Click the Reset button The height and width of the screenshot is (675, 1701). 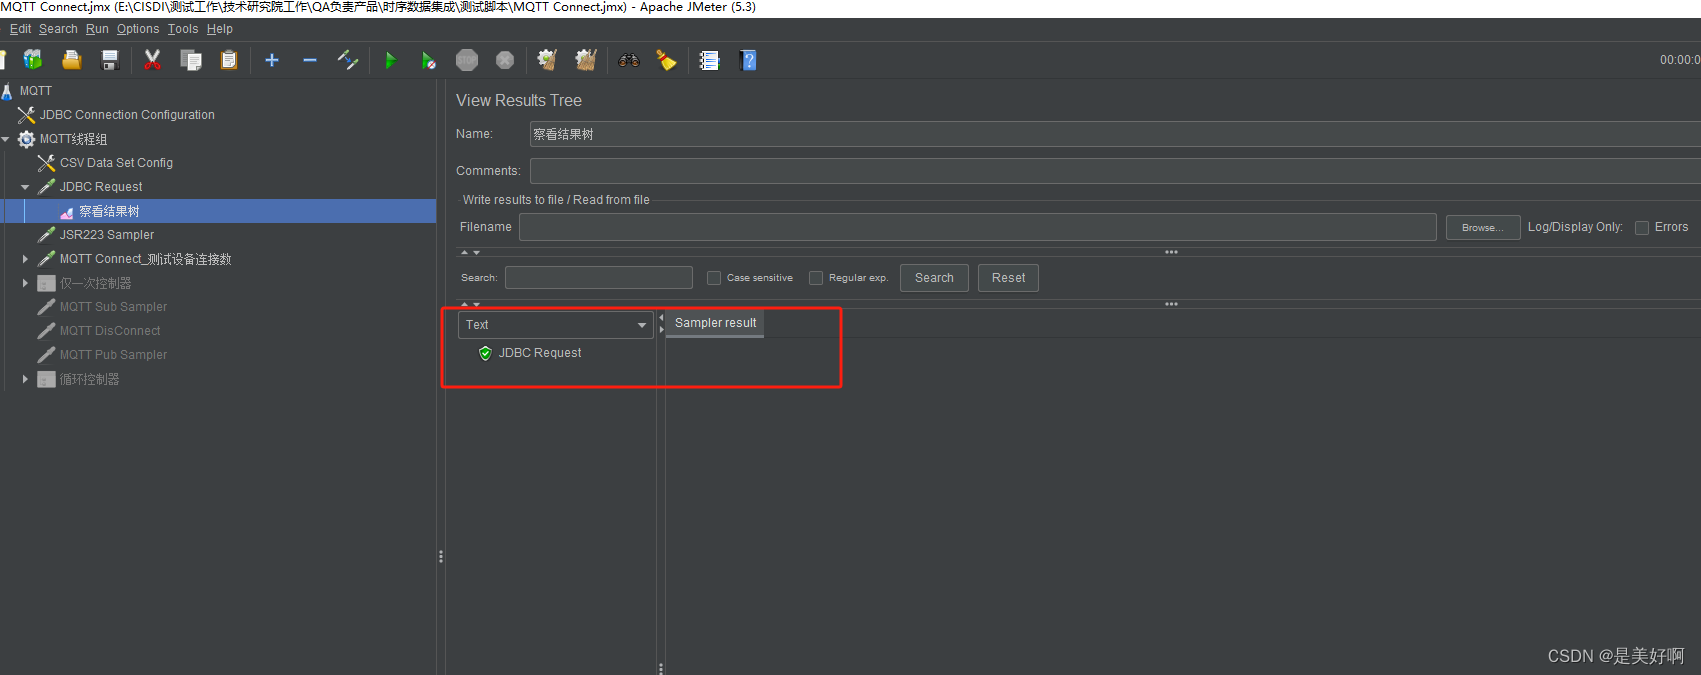click(x=1008, y=278)
